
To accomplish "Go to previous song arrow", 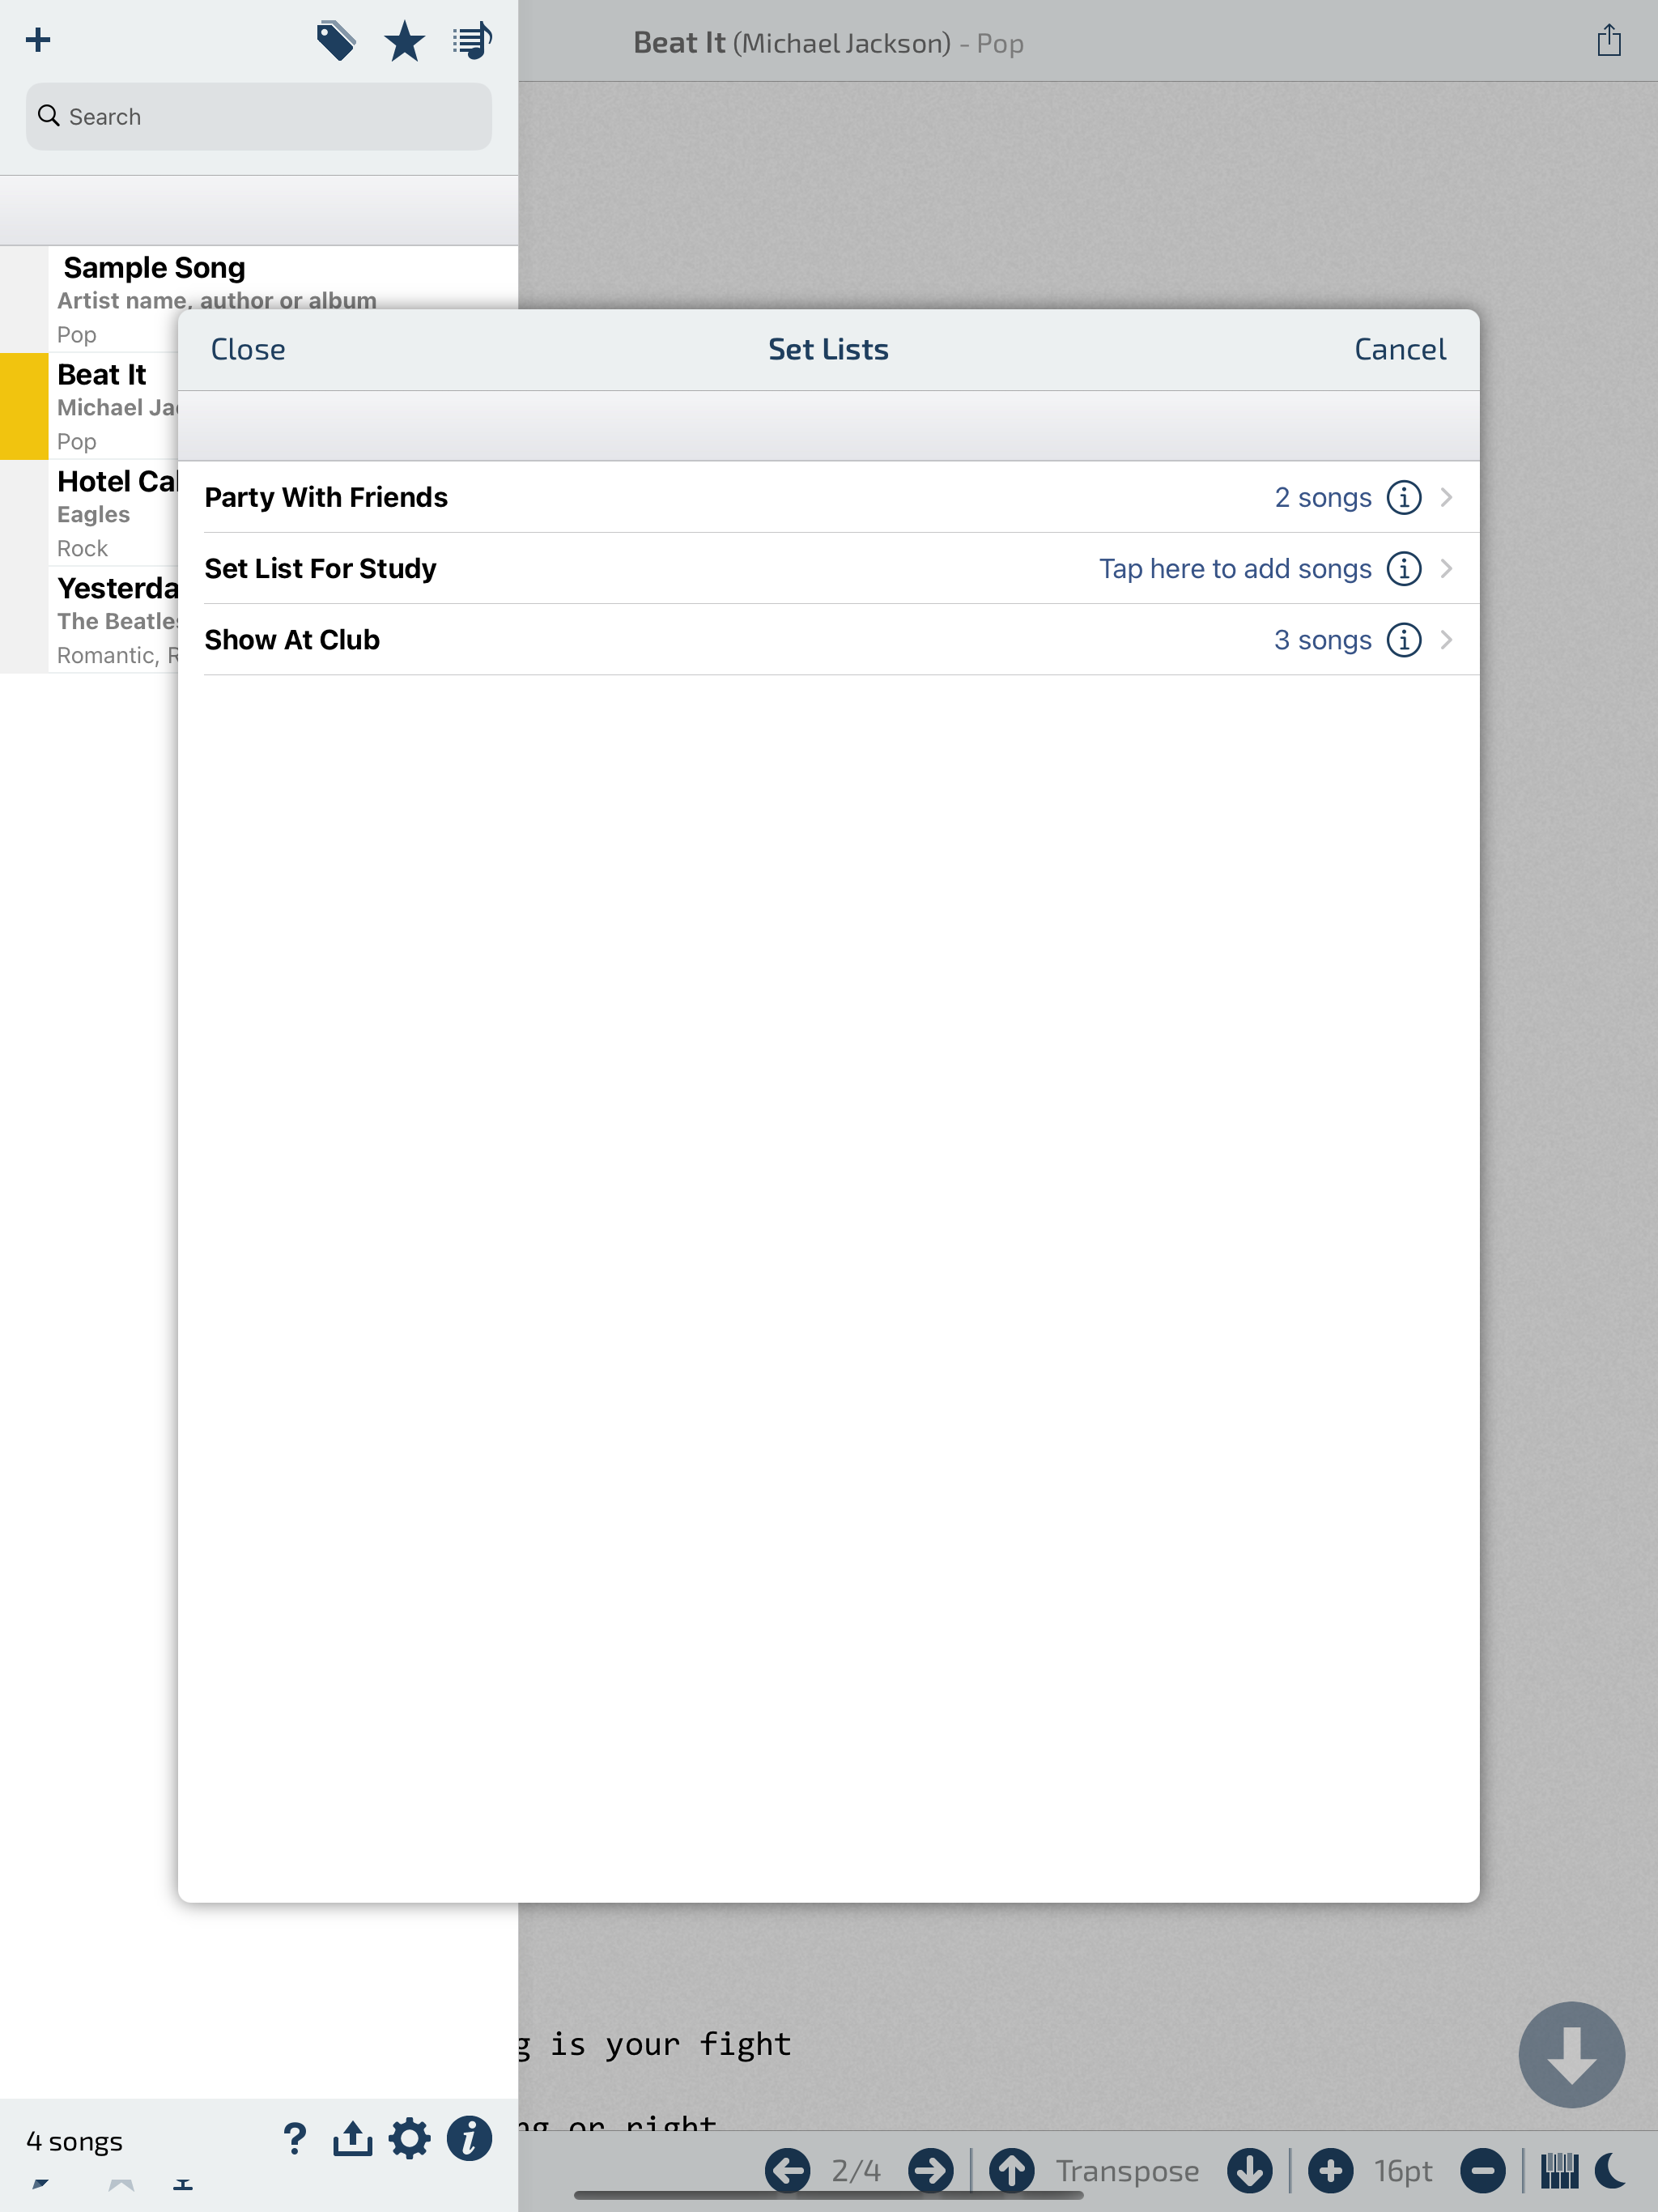I will click(787, 2170).
